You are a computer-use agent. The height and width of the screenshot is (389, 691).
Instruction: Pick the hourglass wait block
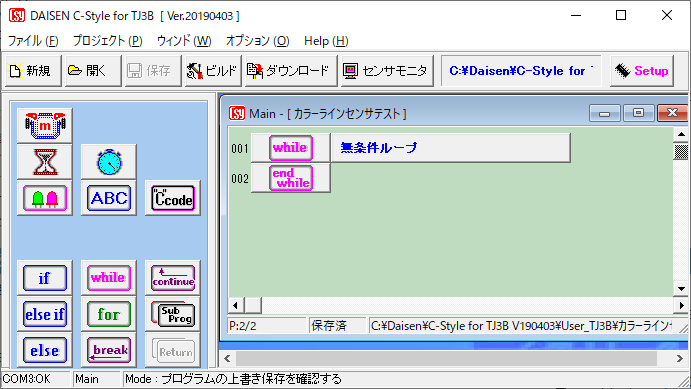pyautogui.click(x=45, y=162)
